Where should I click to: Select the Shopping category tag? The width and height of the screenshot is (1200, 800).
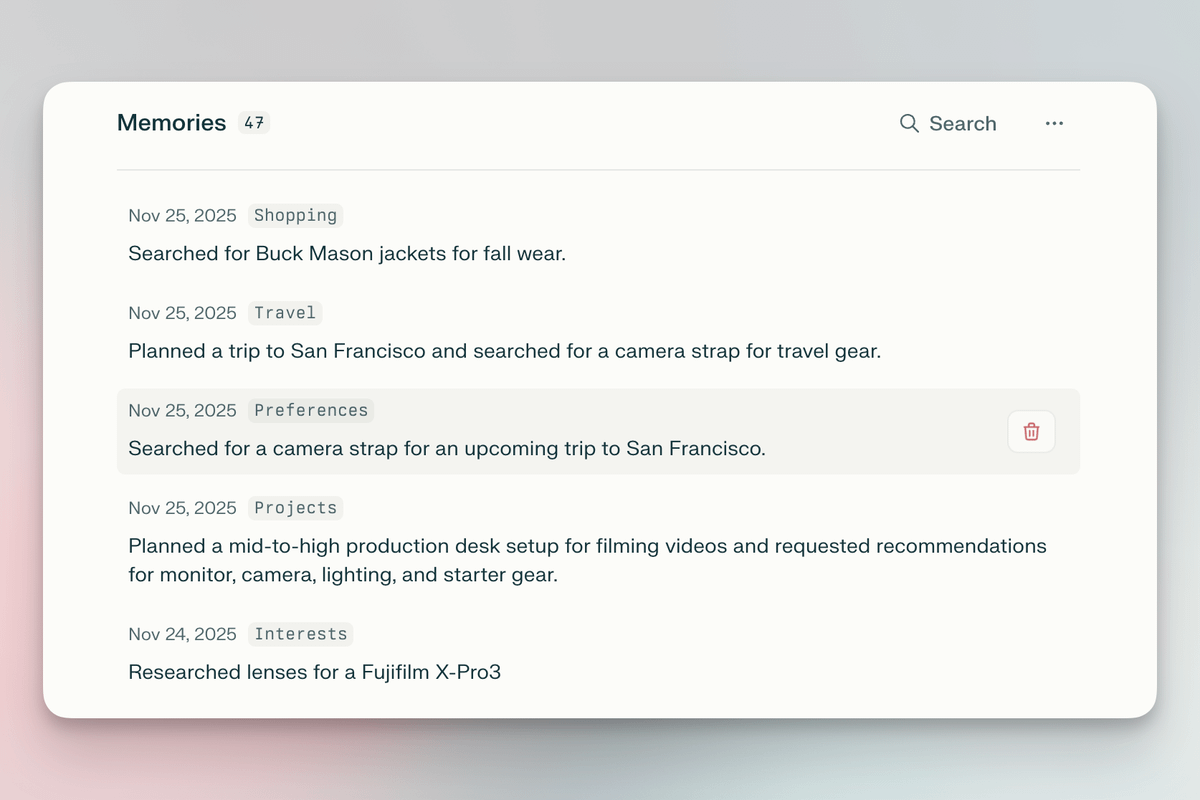[295, 215]
